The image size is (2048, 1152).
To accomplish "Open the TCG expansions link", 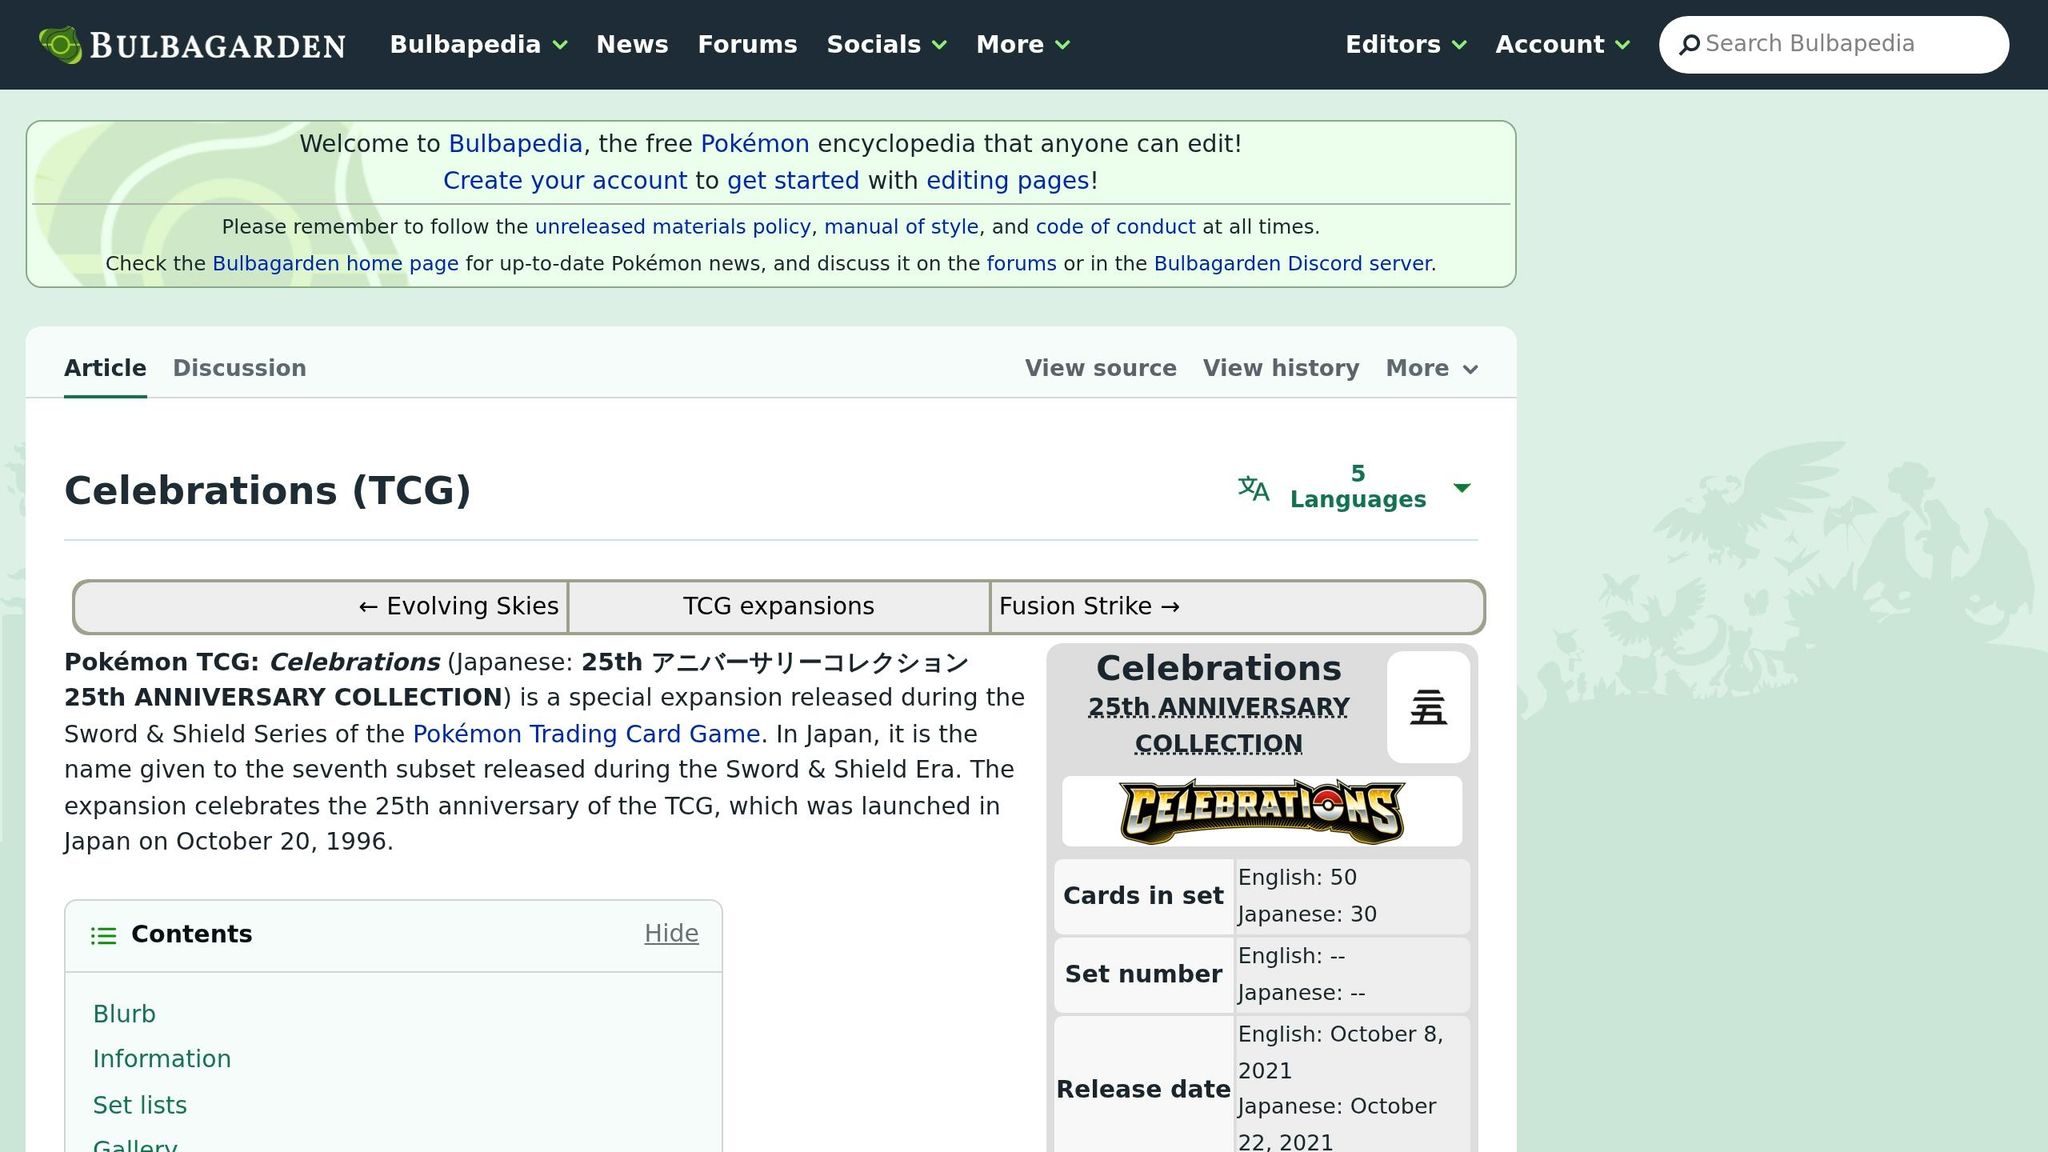I will (x=778, y=607).
